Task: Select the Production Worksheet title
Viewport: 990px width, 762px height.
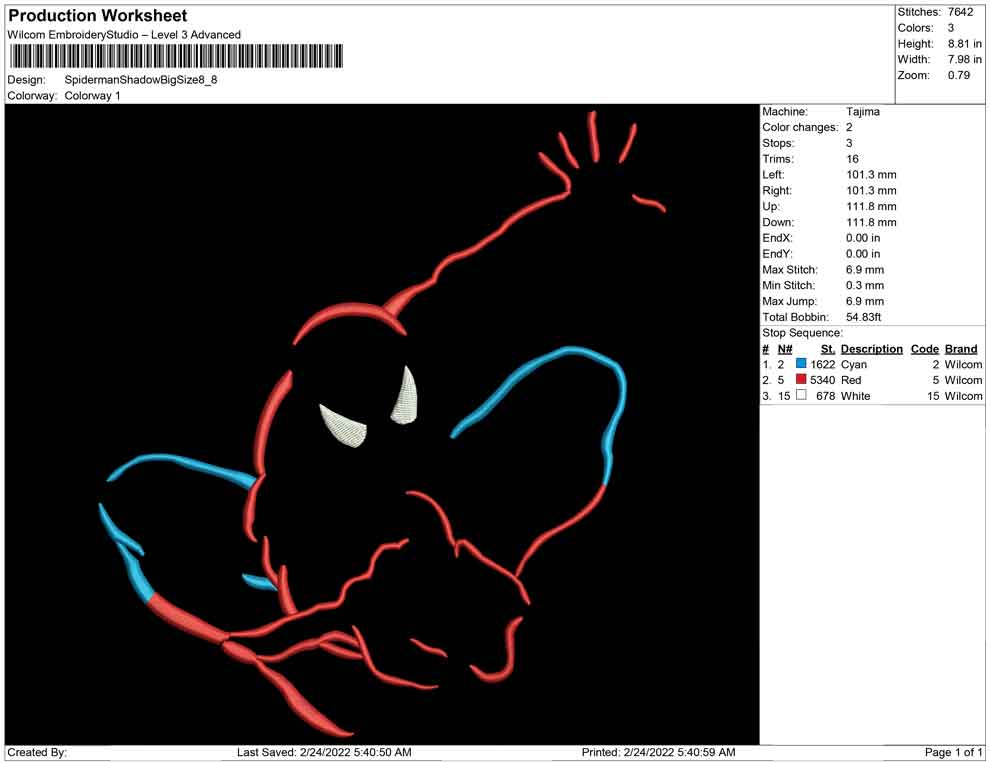Action: pos(98,16)
